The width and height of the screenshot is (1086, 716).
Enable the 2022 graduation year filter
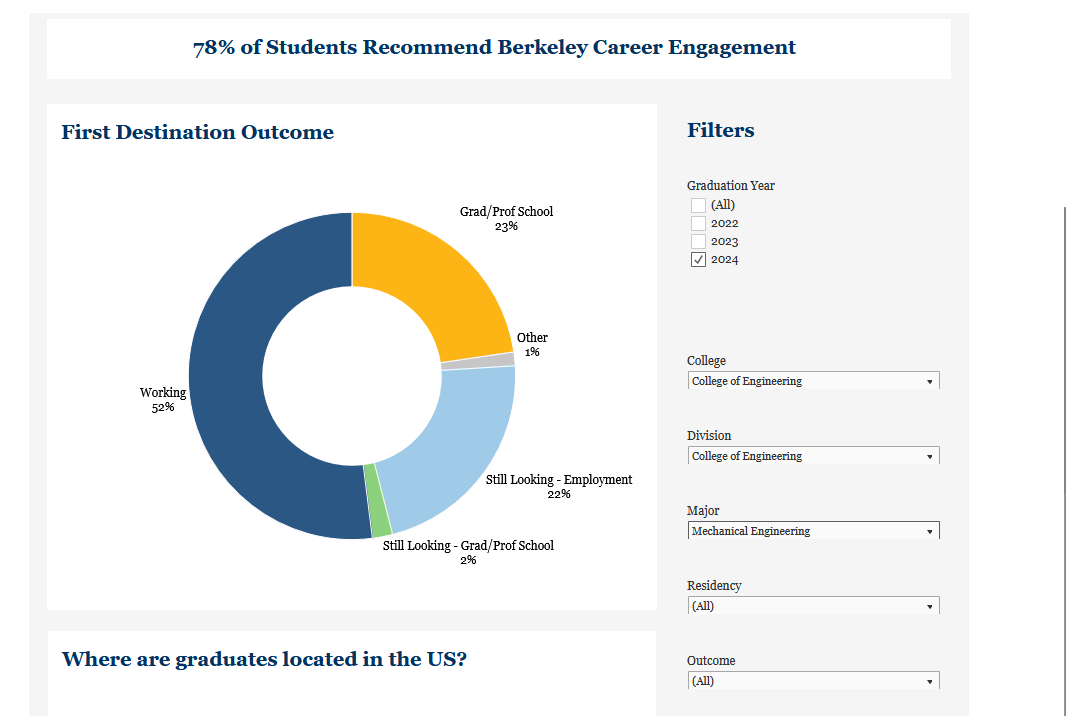coord(698,222)
